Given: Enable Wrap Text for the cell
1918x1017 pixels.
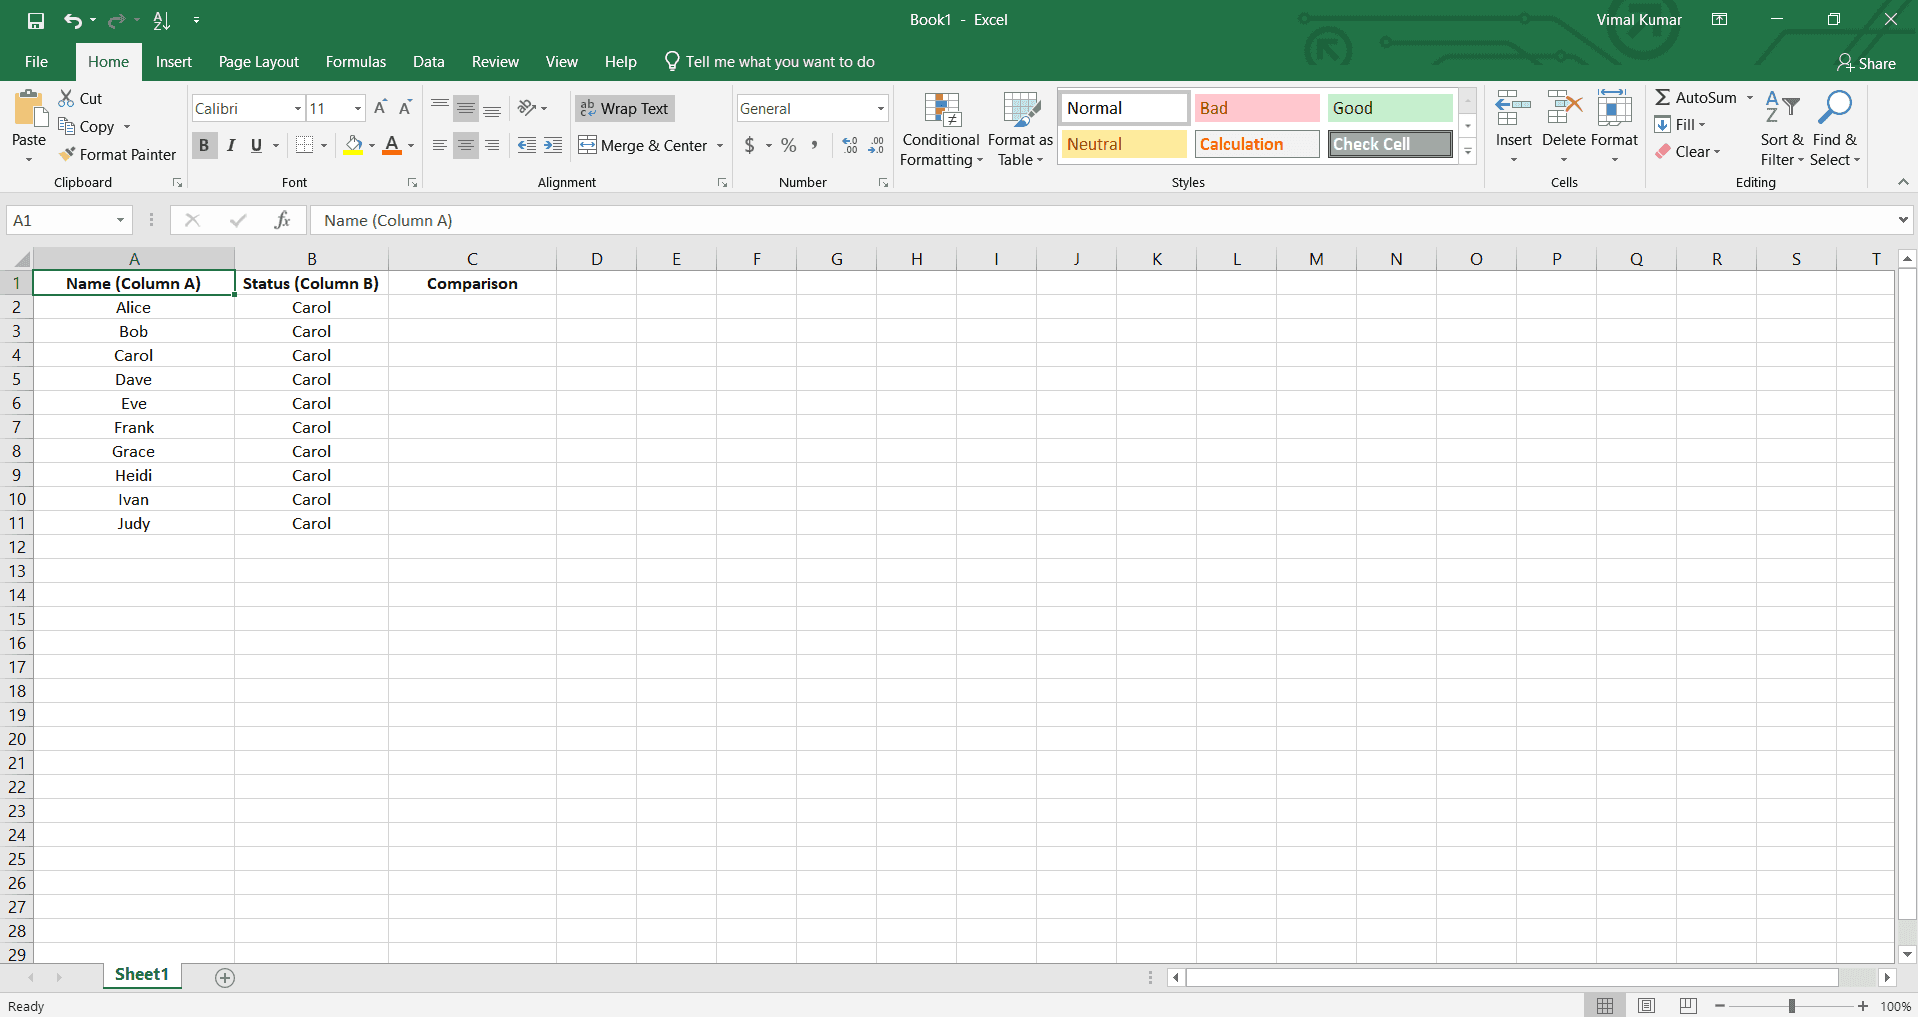Looking at the screenshot, I should (x=623, y=108).
